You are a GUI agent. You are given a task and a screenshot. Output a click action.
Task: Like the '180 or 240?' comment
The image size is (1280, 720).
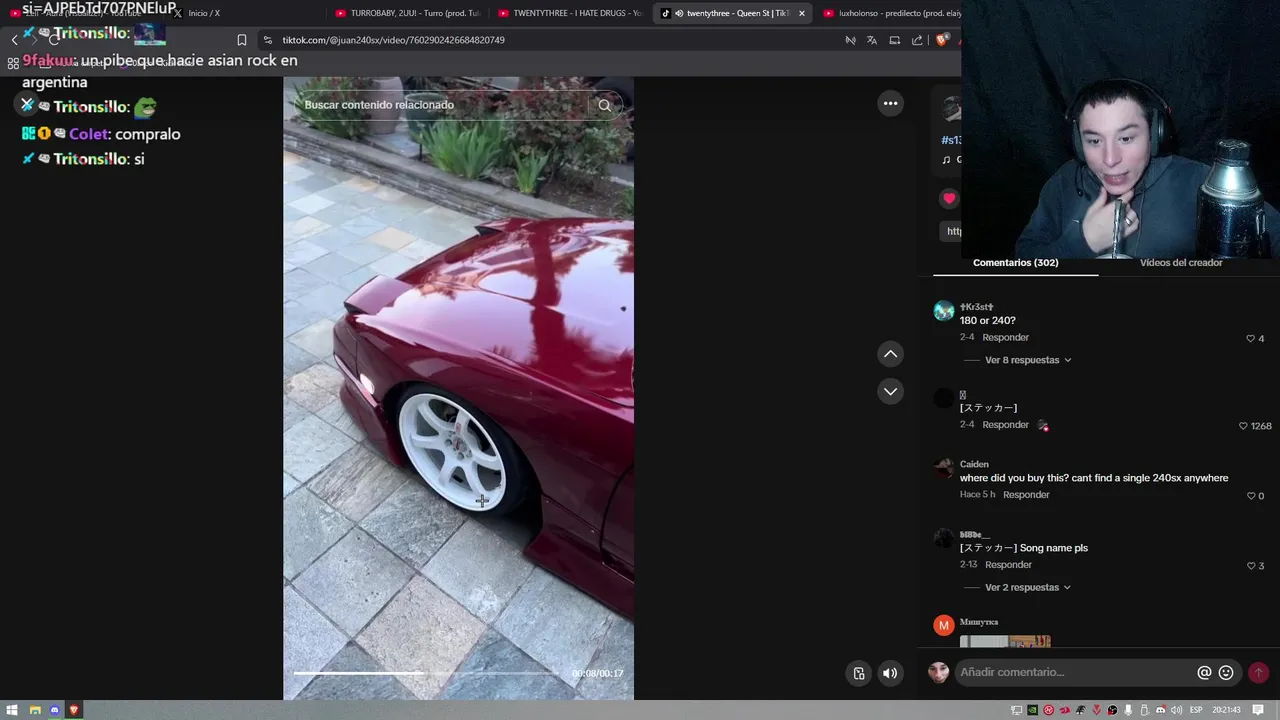pos(1250,339)
